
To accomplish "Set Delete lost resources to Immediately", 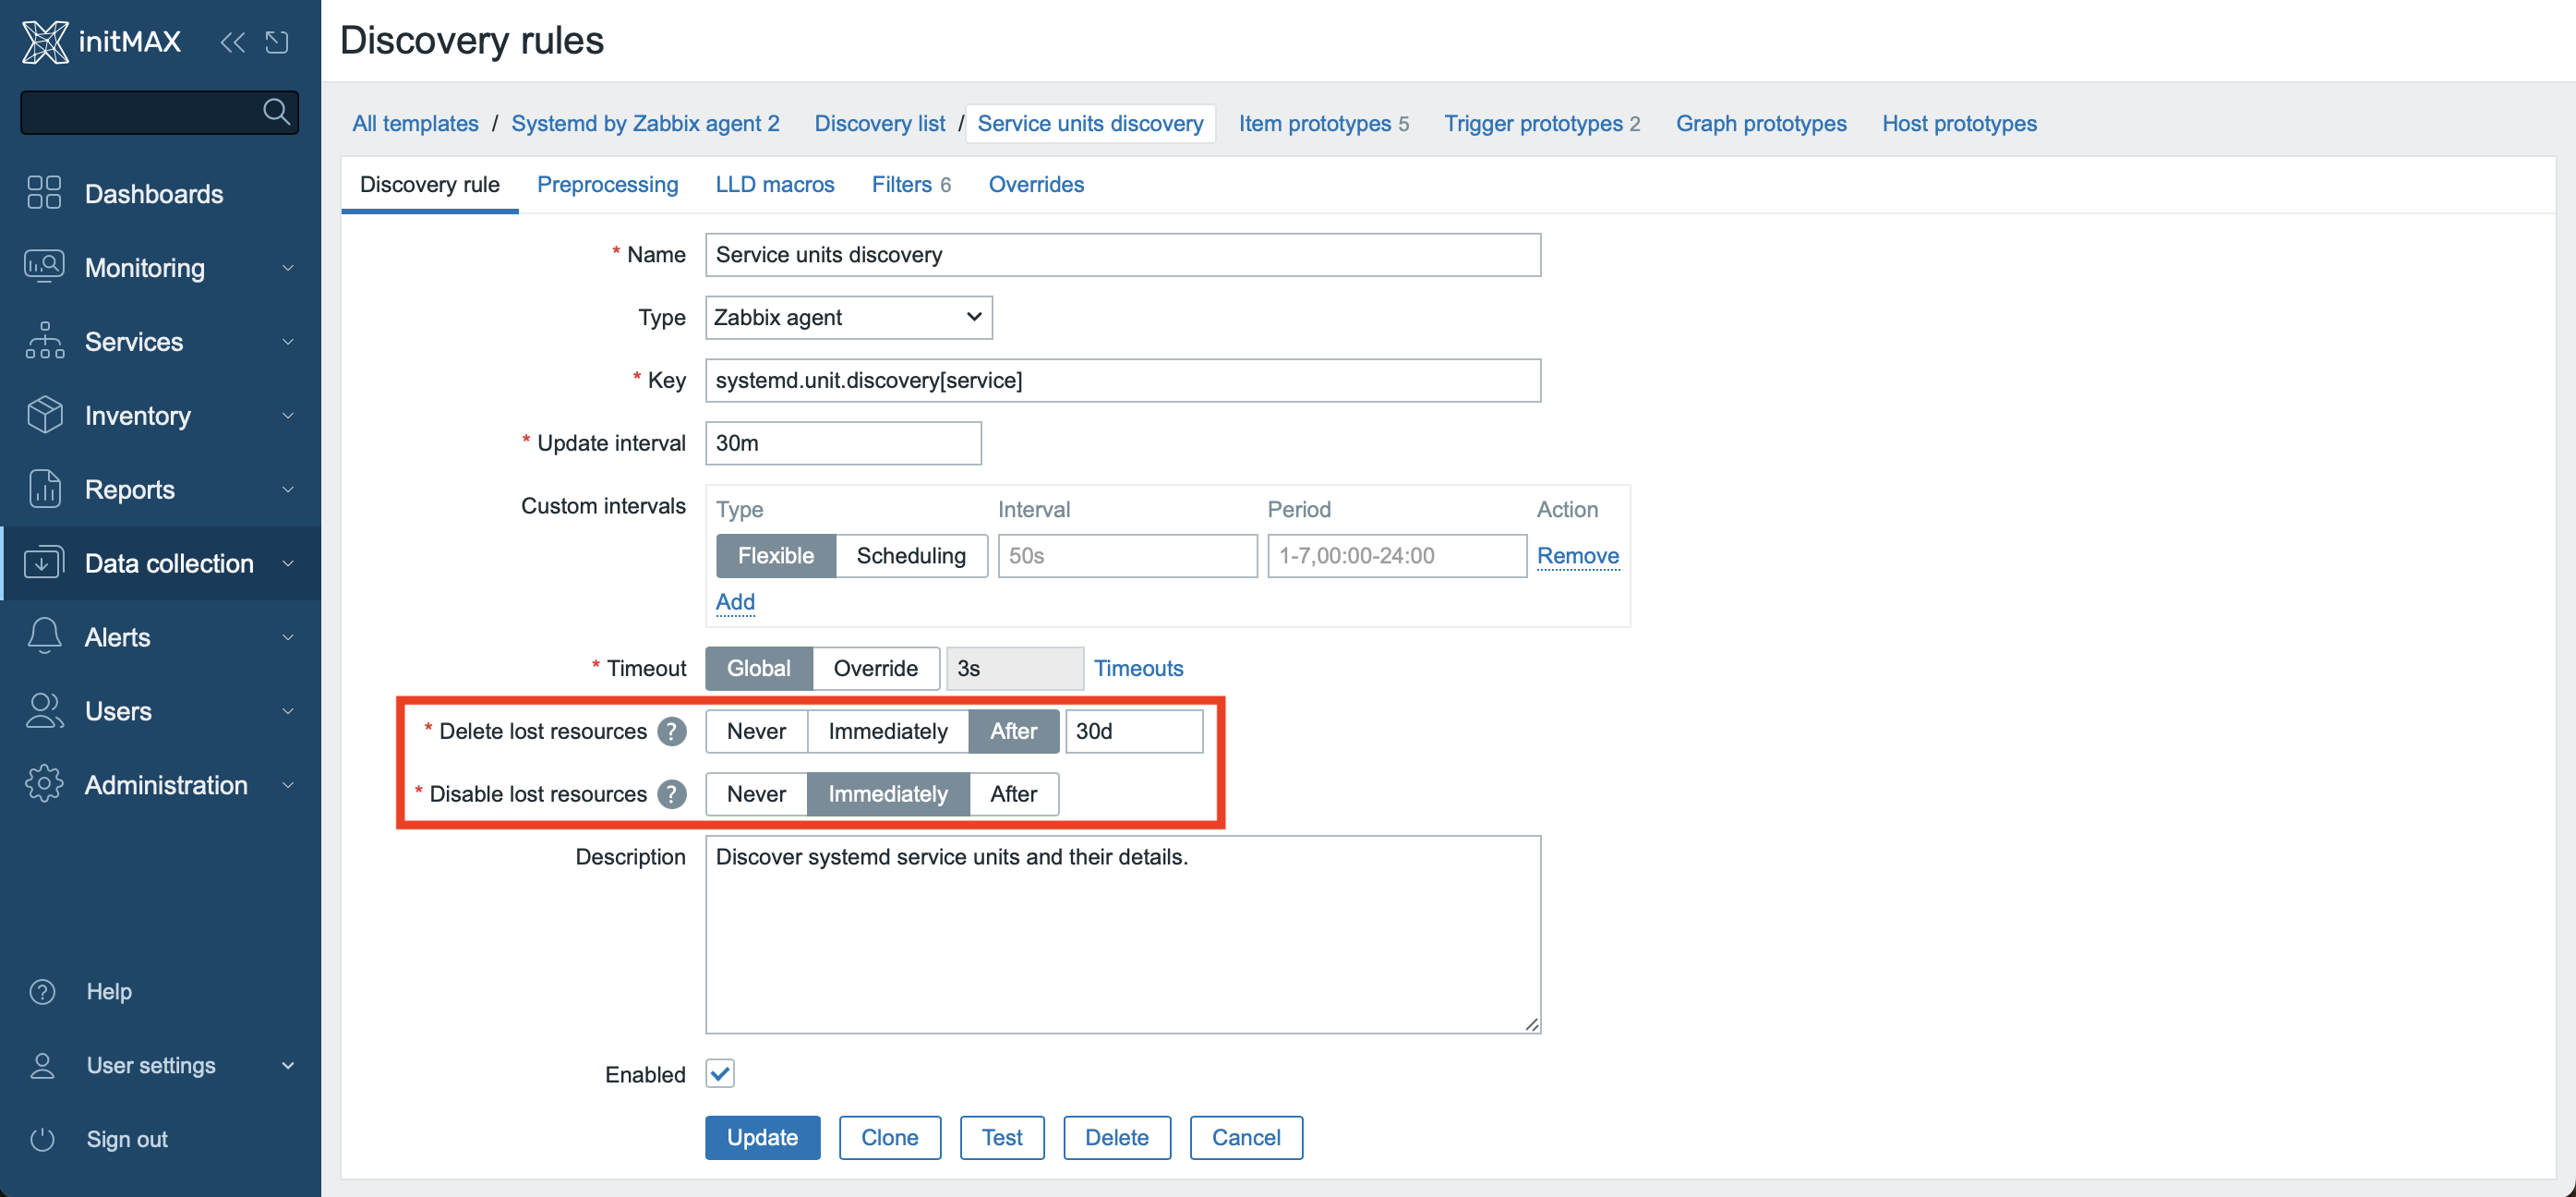I will (888, 731).
